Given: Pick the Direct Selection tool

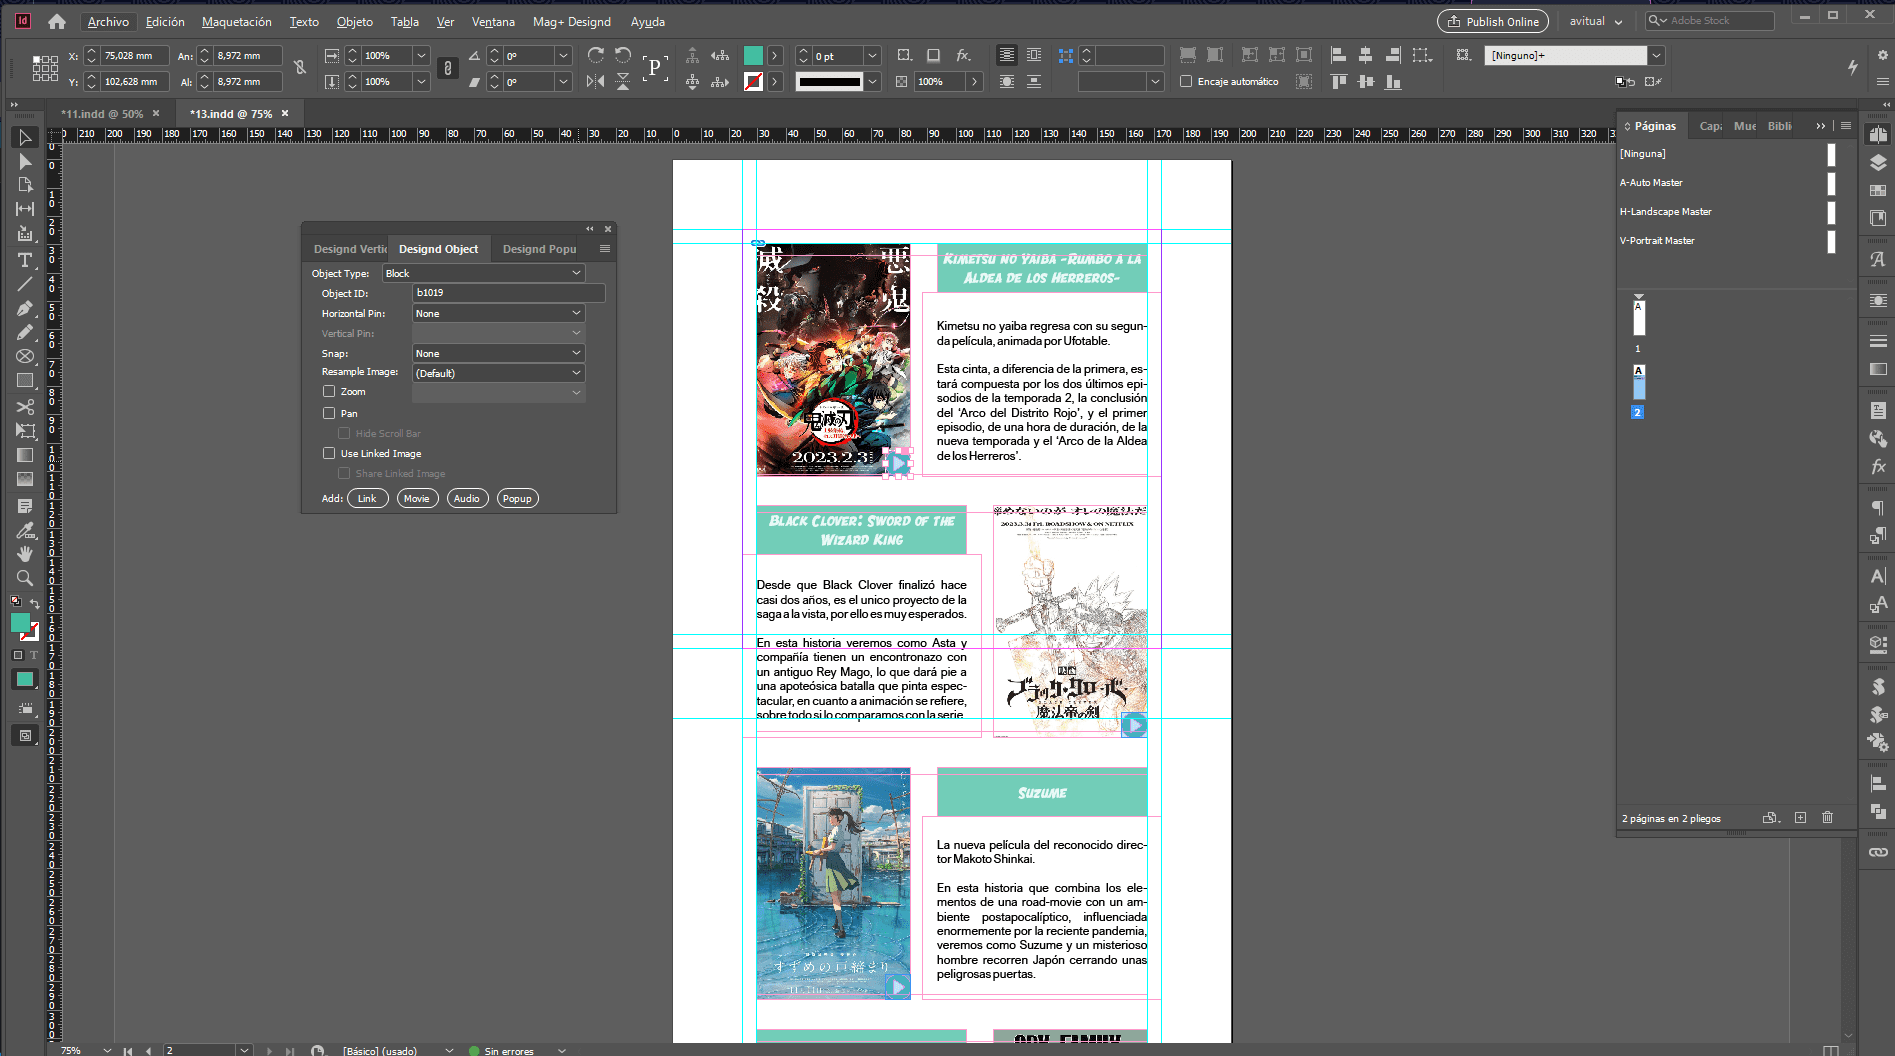Looking at the screenshot, I should 25,161.
